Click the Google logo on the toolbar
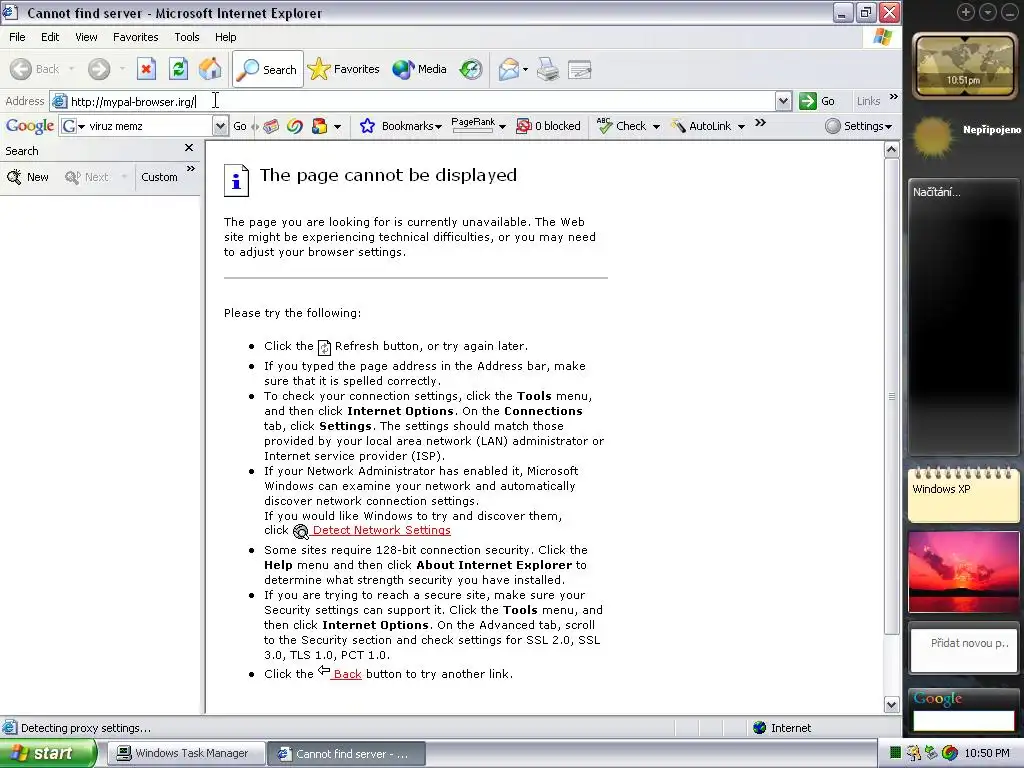1024x768 pixels. point(30,126)
